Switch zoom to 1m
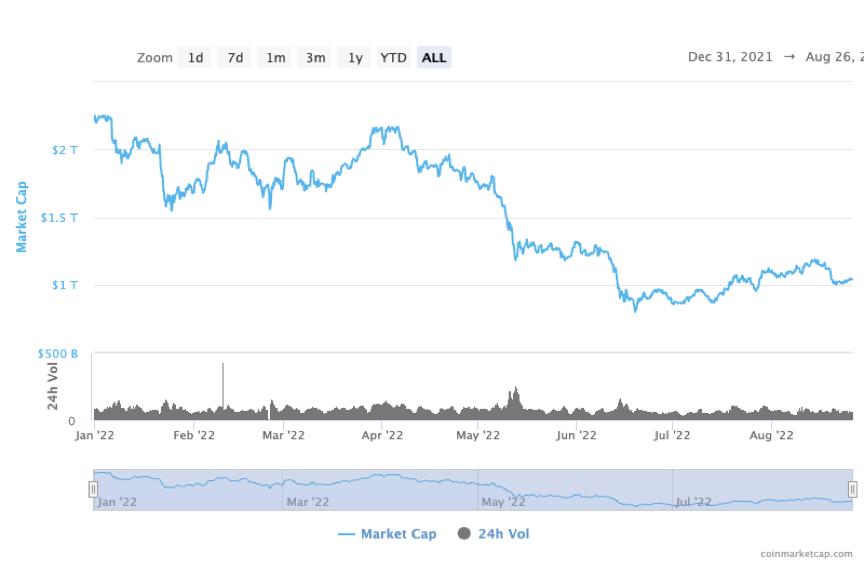Viewport: 864px width, 562px height. click(x=276, y=57)
